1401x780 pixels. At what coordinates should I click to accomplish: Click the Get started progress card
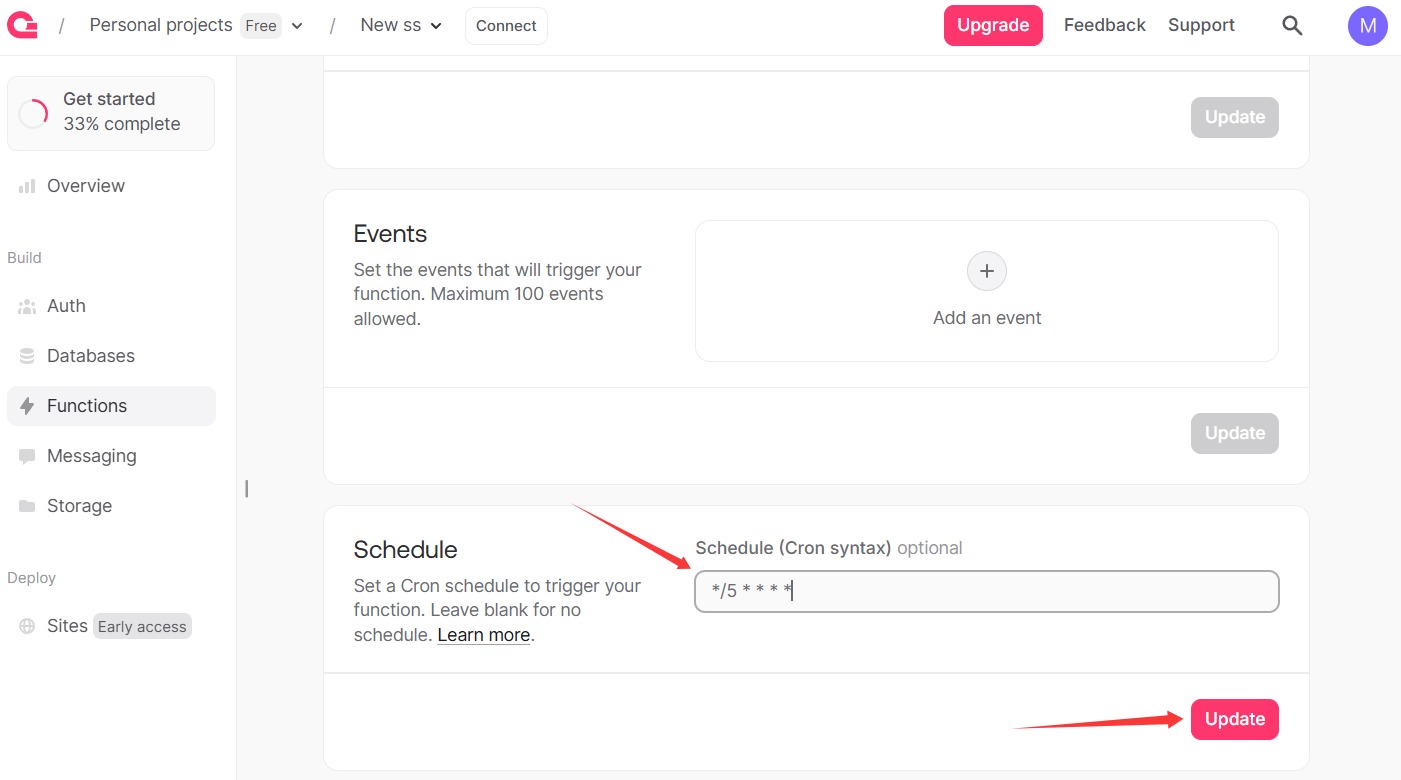[111, 112]
